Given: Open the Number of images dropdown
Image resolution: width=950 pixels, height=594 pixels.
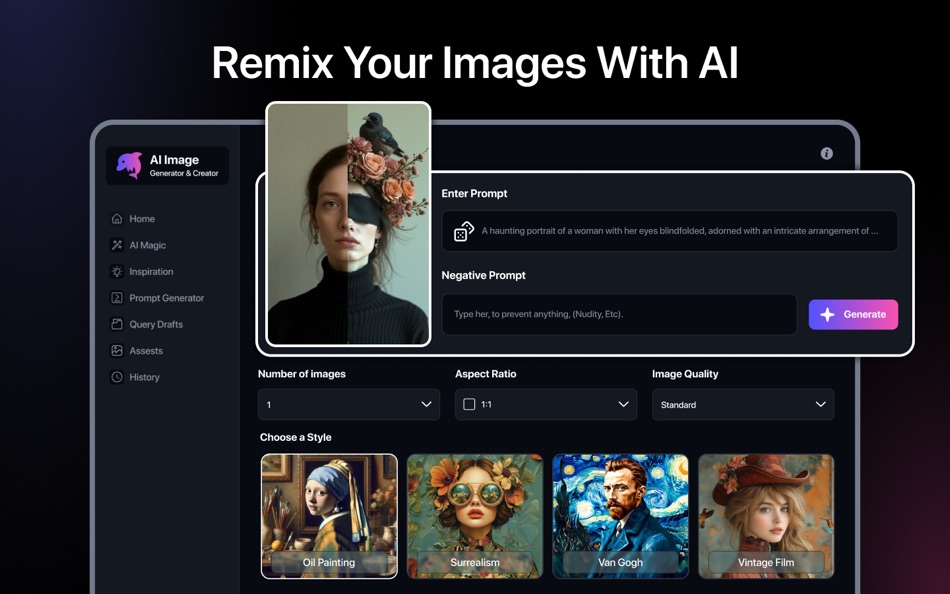Looking at the screenshot, I should tap(349, 404).
